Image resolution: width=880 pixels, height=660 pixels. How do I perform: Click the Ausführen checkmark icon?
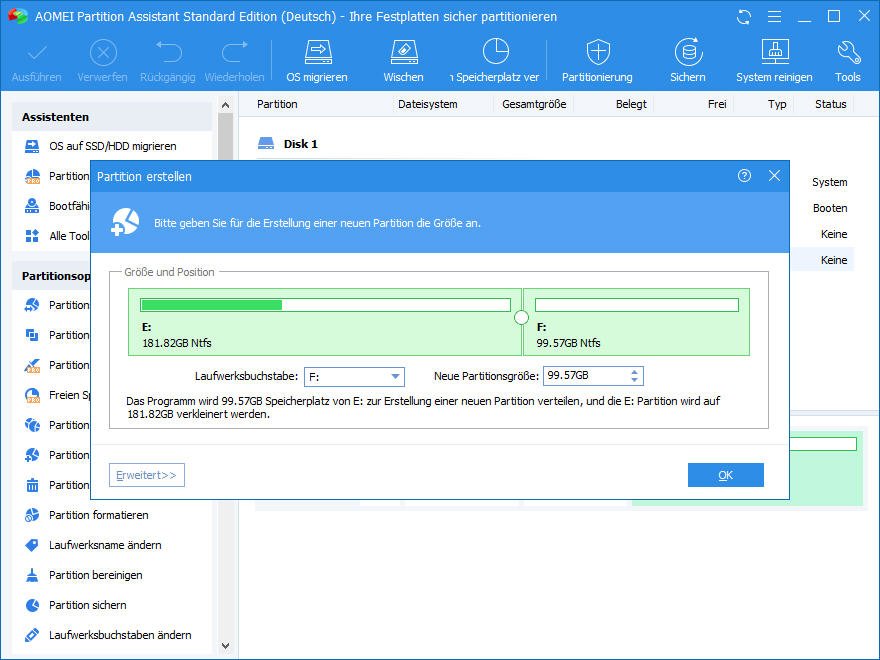pyautogui.click(x=37, y=53)
